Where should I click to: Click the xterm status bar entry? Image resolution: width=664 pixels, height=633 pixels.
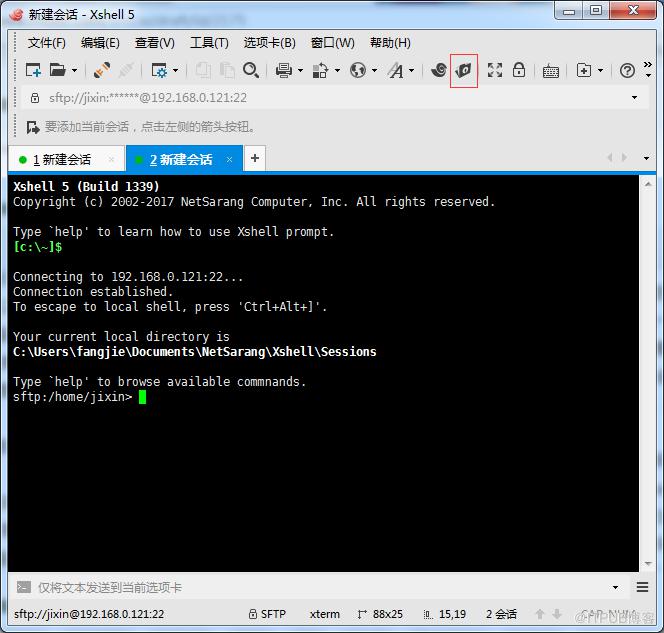(x=324, y=614)
